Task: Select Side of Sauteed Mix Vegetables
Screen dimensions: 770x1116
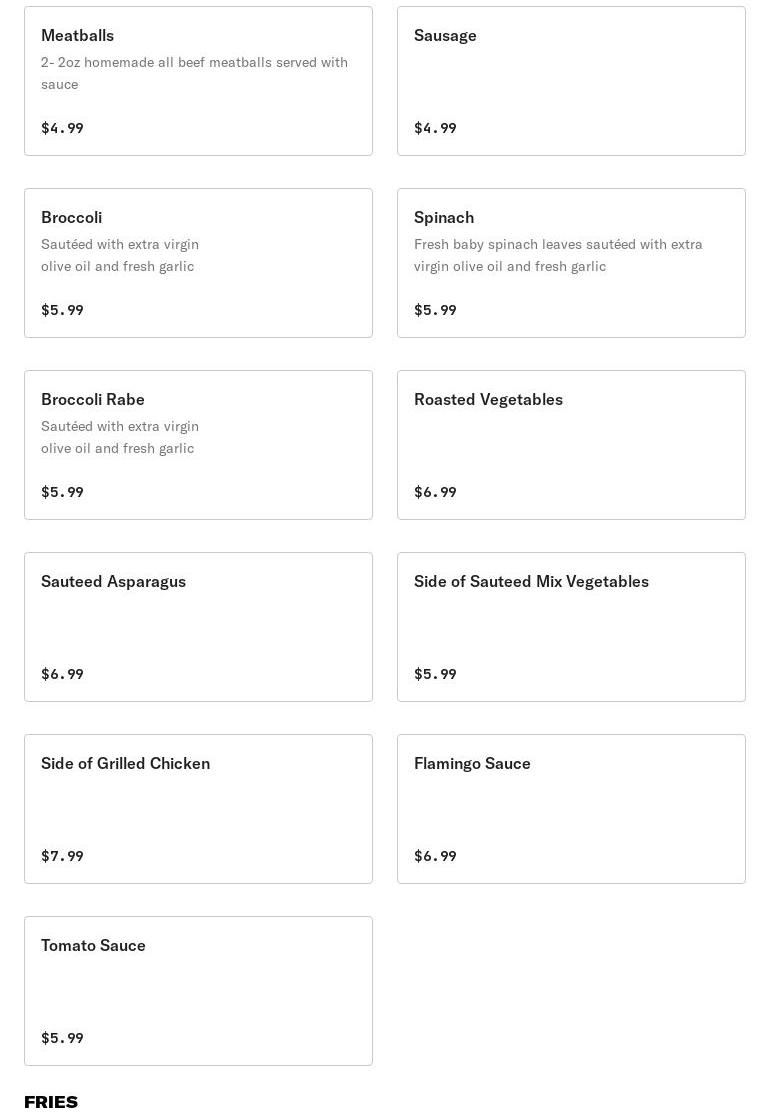Action: [x=531, y=582]
